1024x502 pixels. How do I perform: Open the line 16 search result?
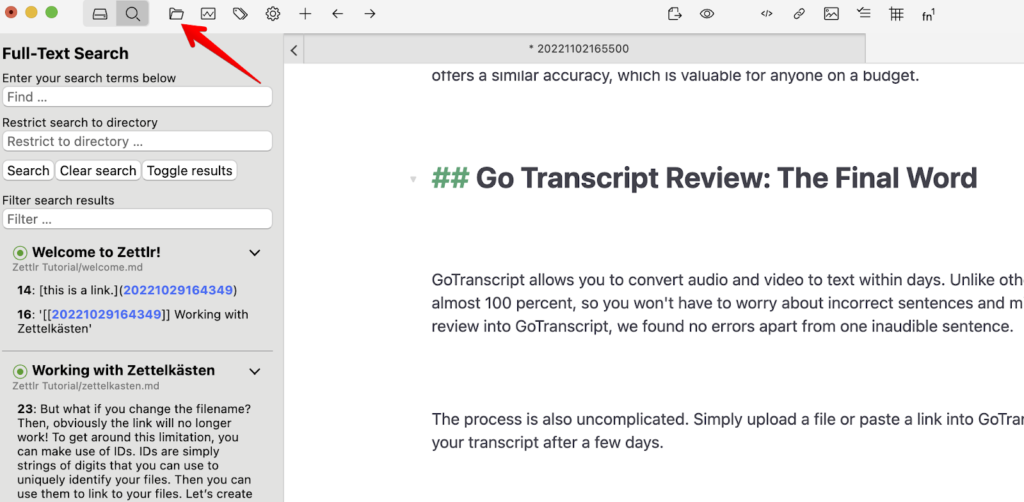click(133, 322)
